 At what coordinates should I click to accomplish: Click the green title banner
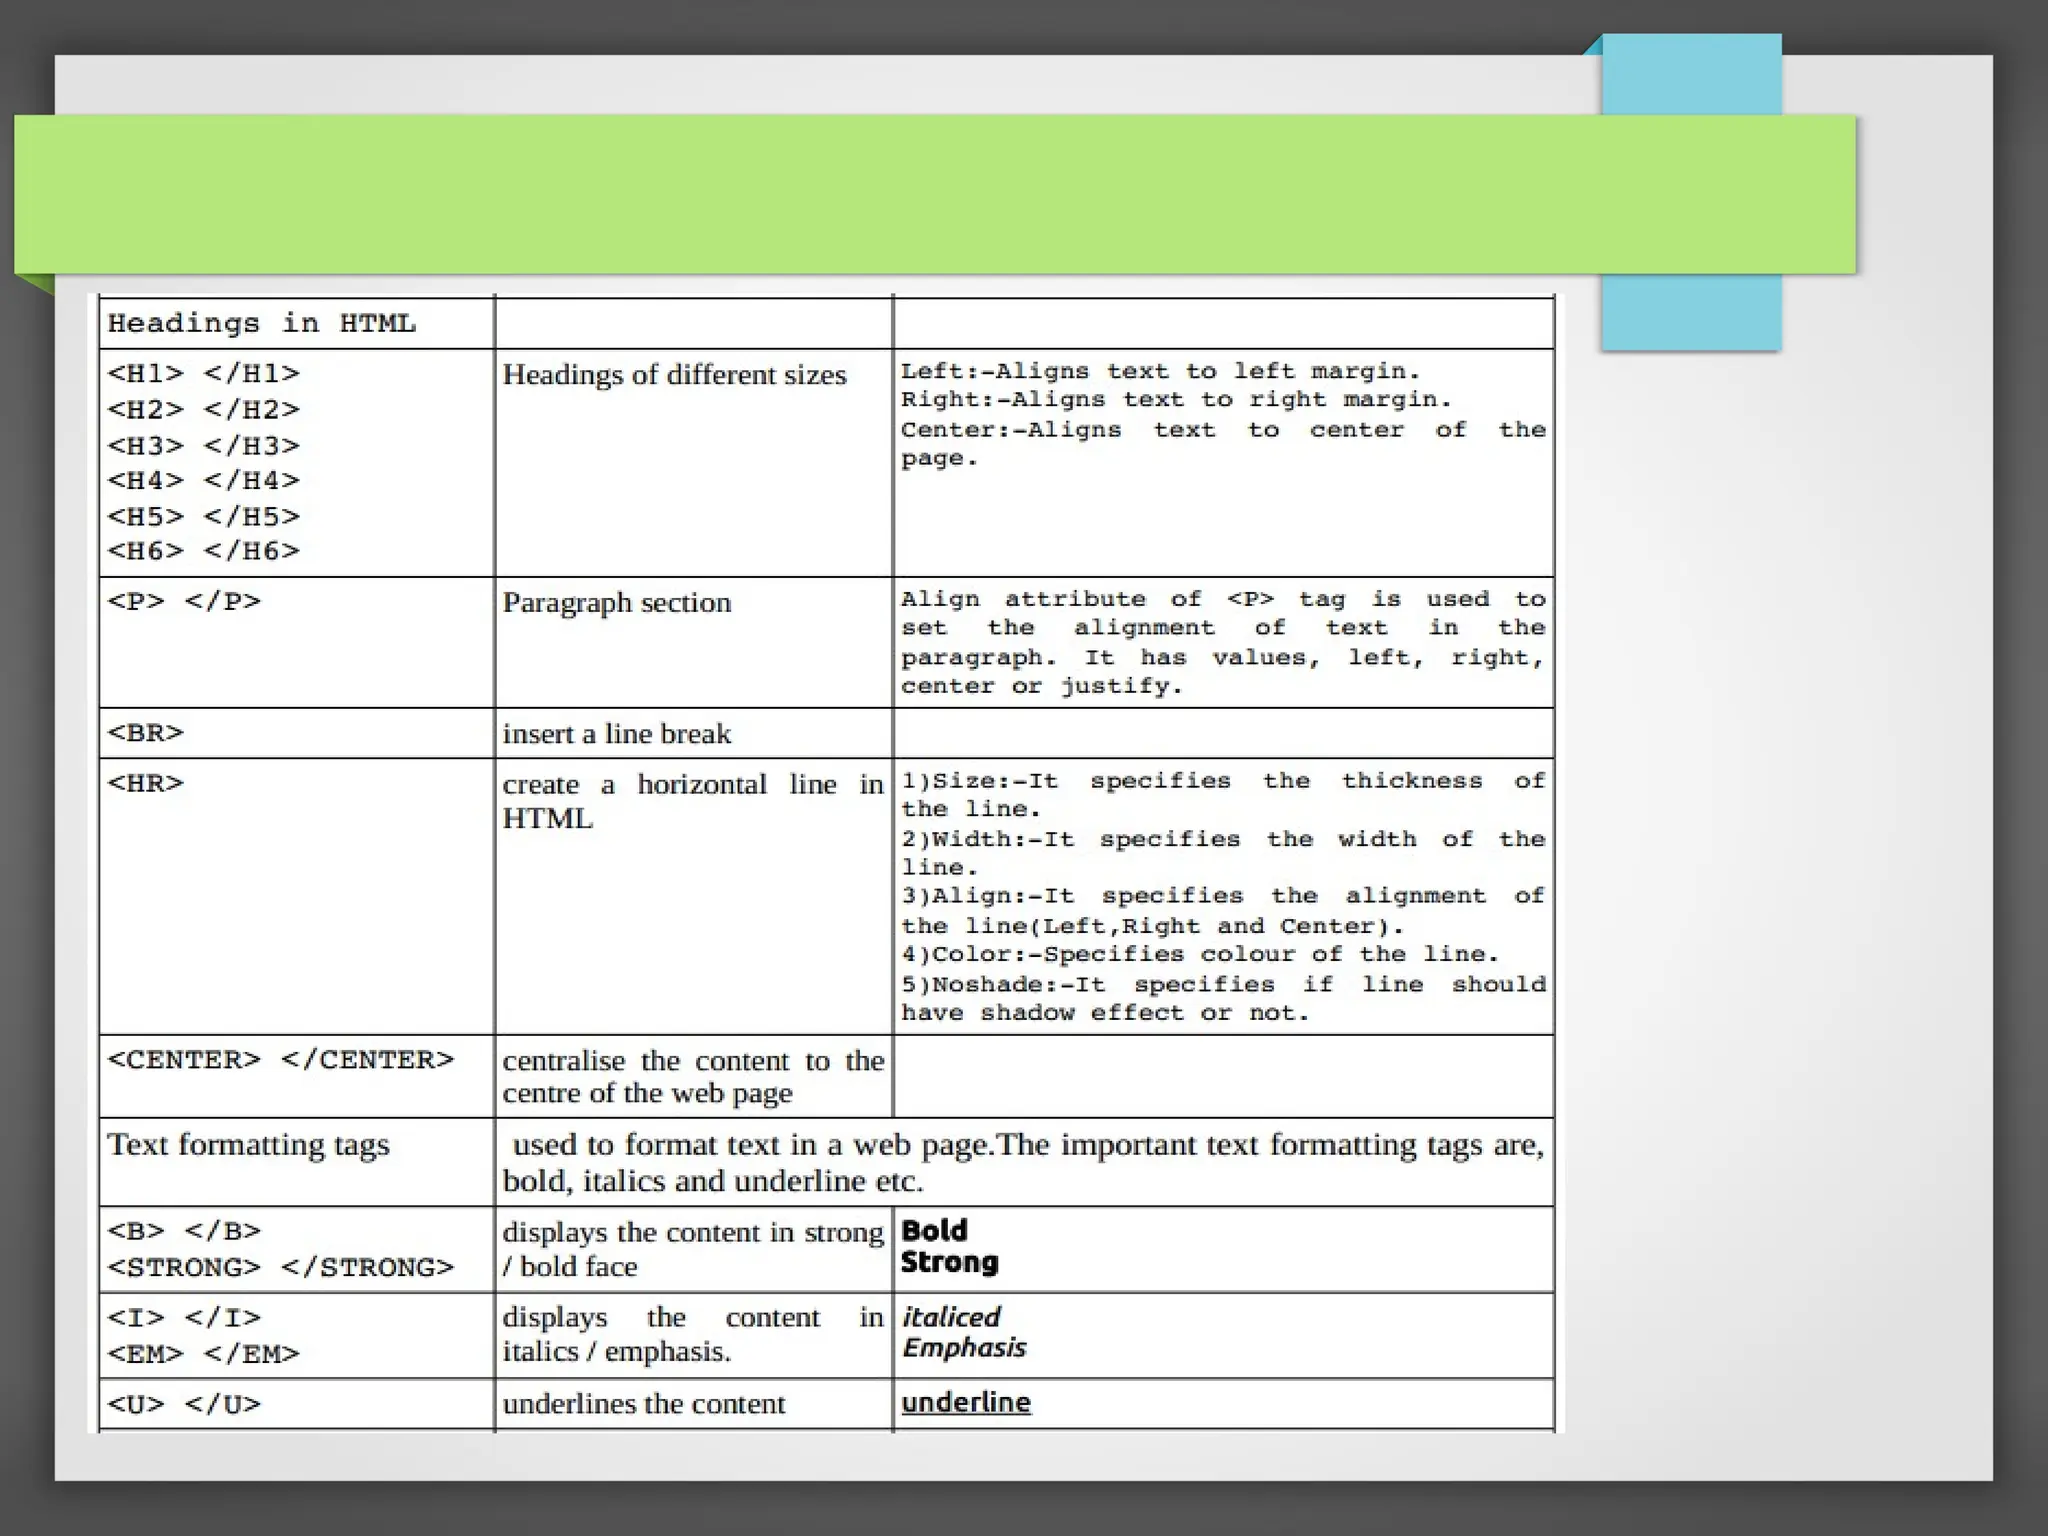tap(934, 194)
